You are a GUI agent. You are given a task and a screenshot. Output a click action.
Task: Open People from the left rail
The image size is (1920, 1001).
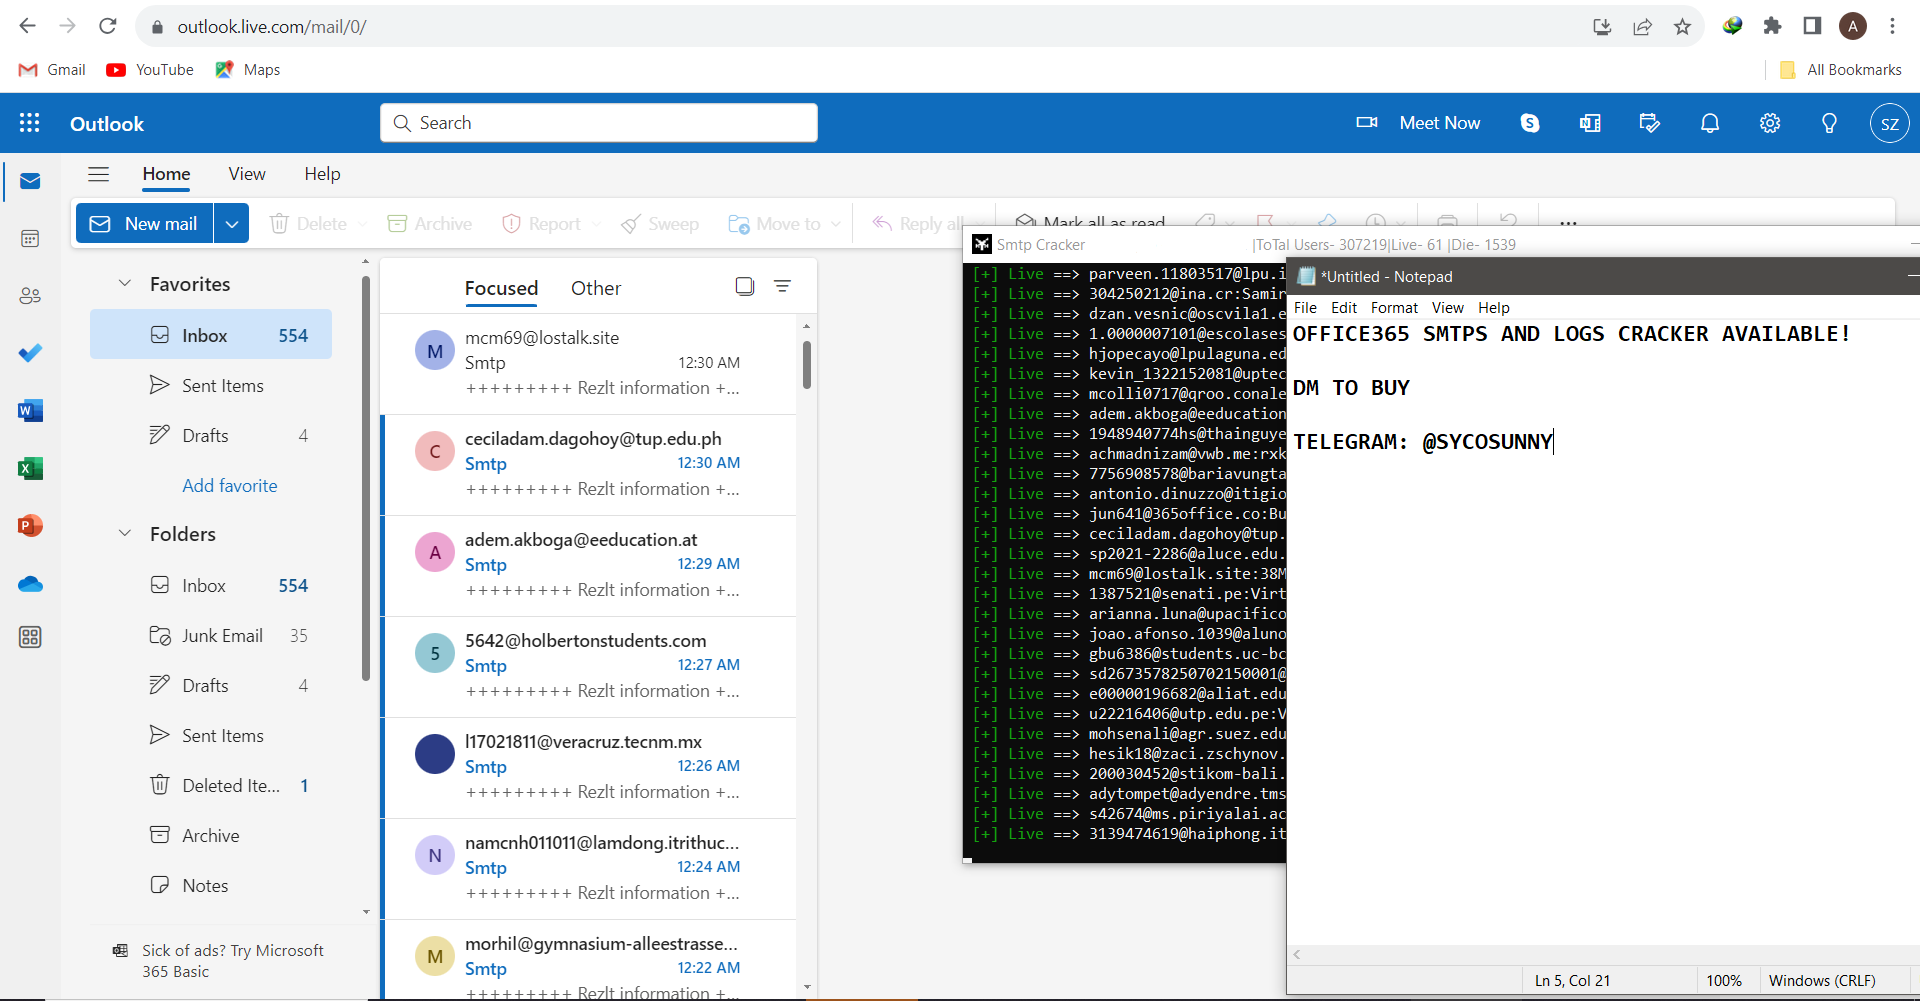[x=30, y=296]
